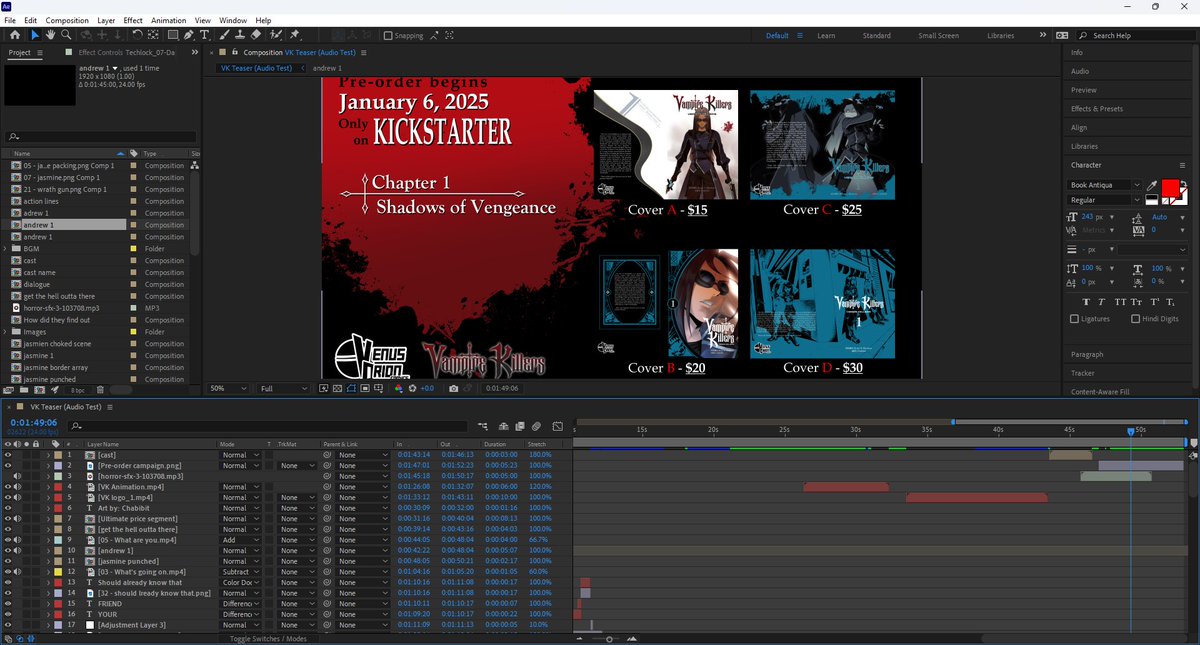Hide the [VK Animation.mp4] layer
This screenshot has height=645, width=1200.
click(8, 487)
